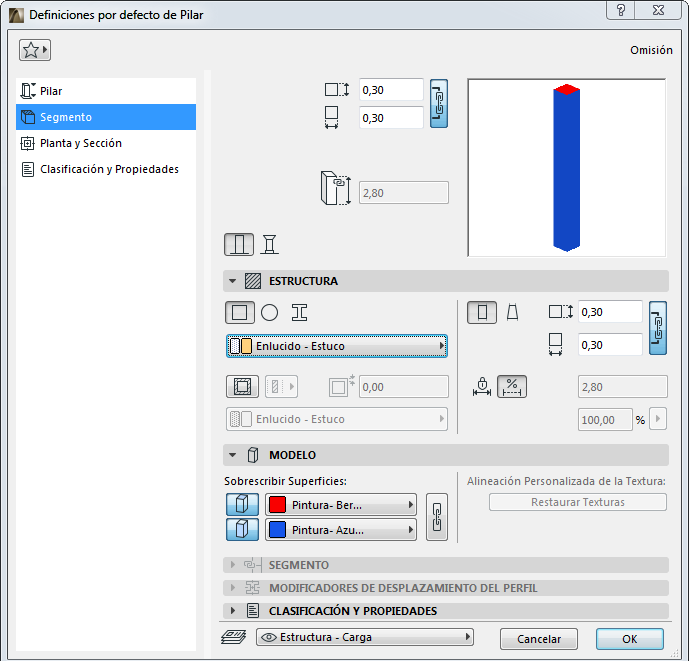Screen dimensions: 689x661
Task: Click the Omisión label
Action: click(x=651, y=50)
